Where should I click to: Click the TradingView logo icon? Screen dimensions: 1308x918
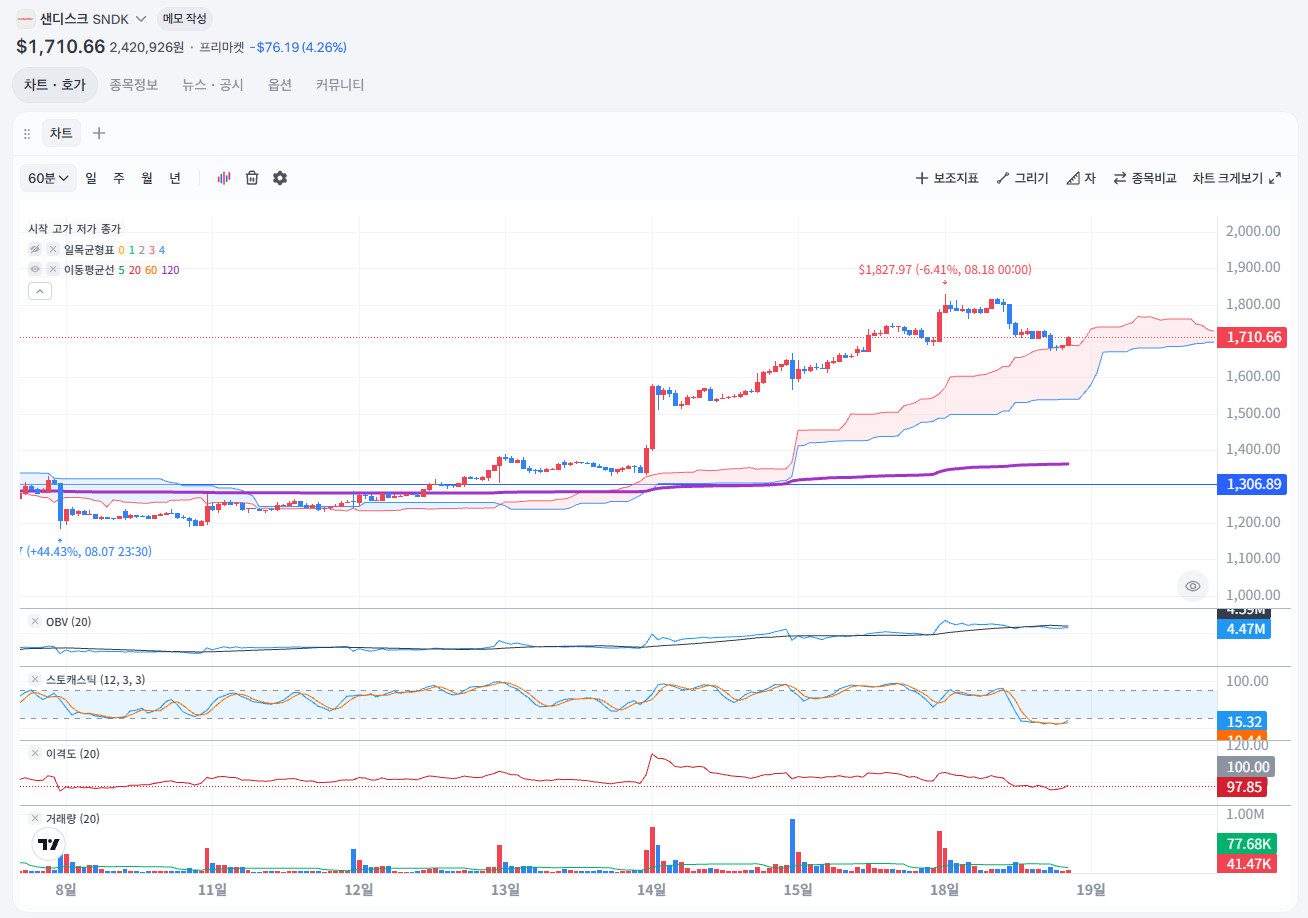(48, 844)
